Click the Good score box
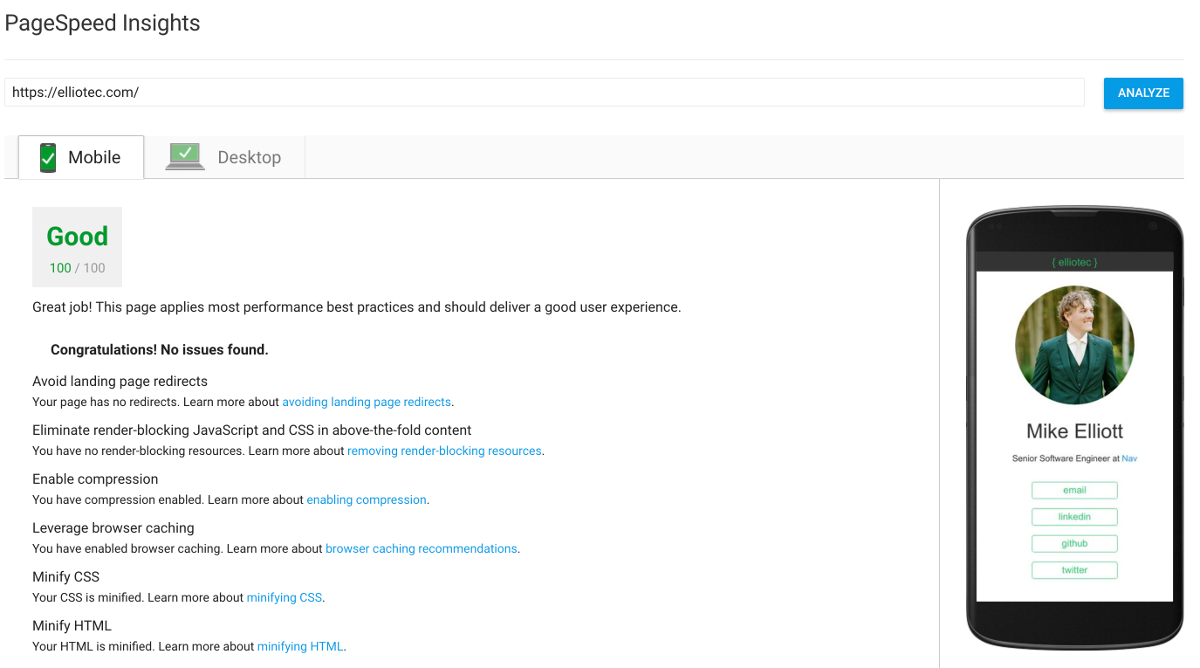 [77, 247]
